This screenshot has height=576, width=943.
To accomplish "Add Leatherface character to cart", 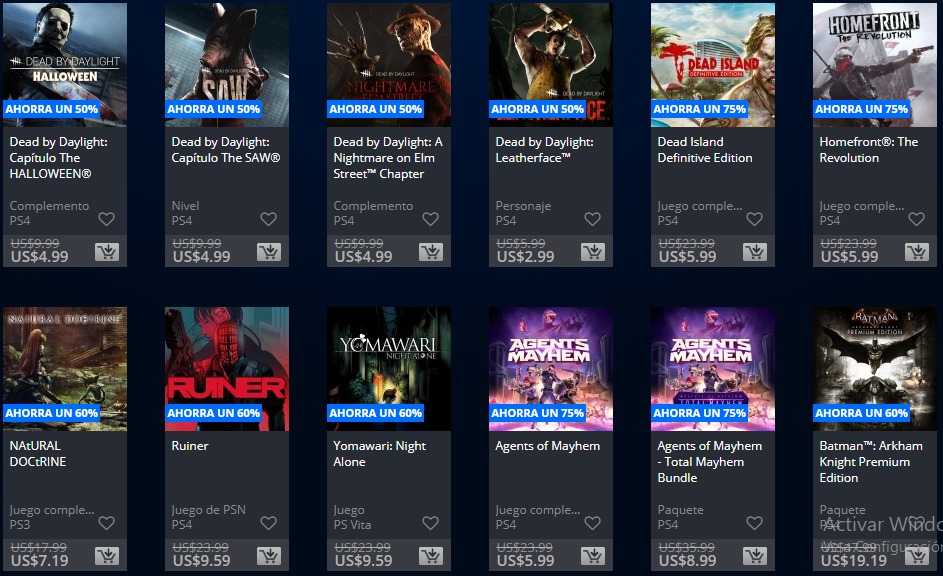I will tap(593, 252).
